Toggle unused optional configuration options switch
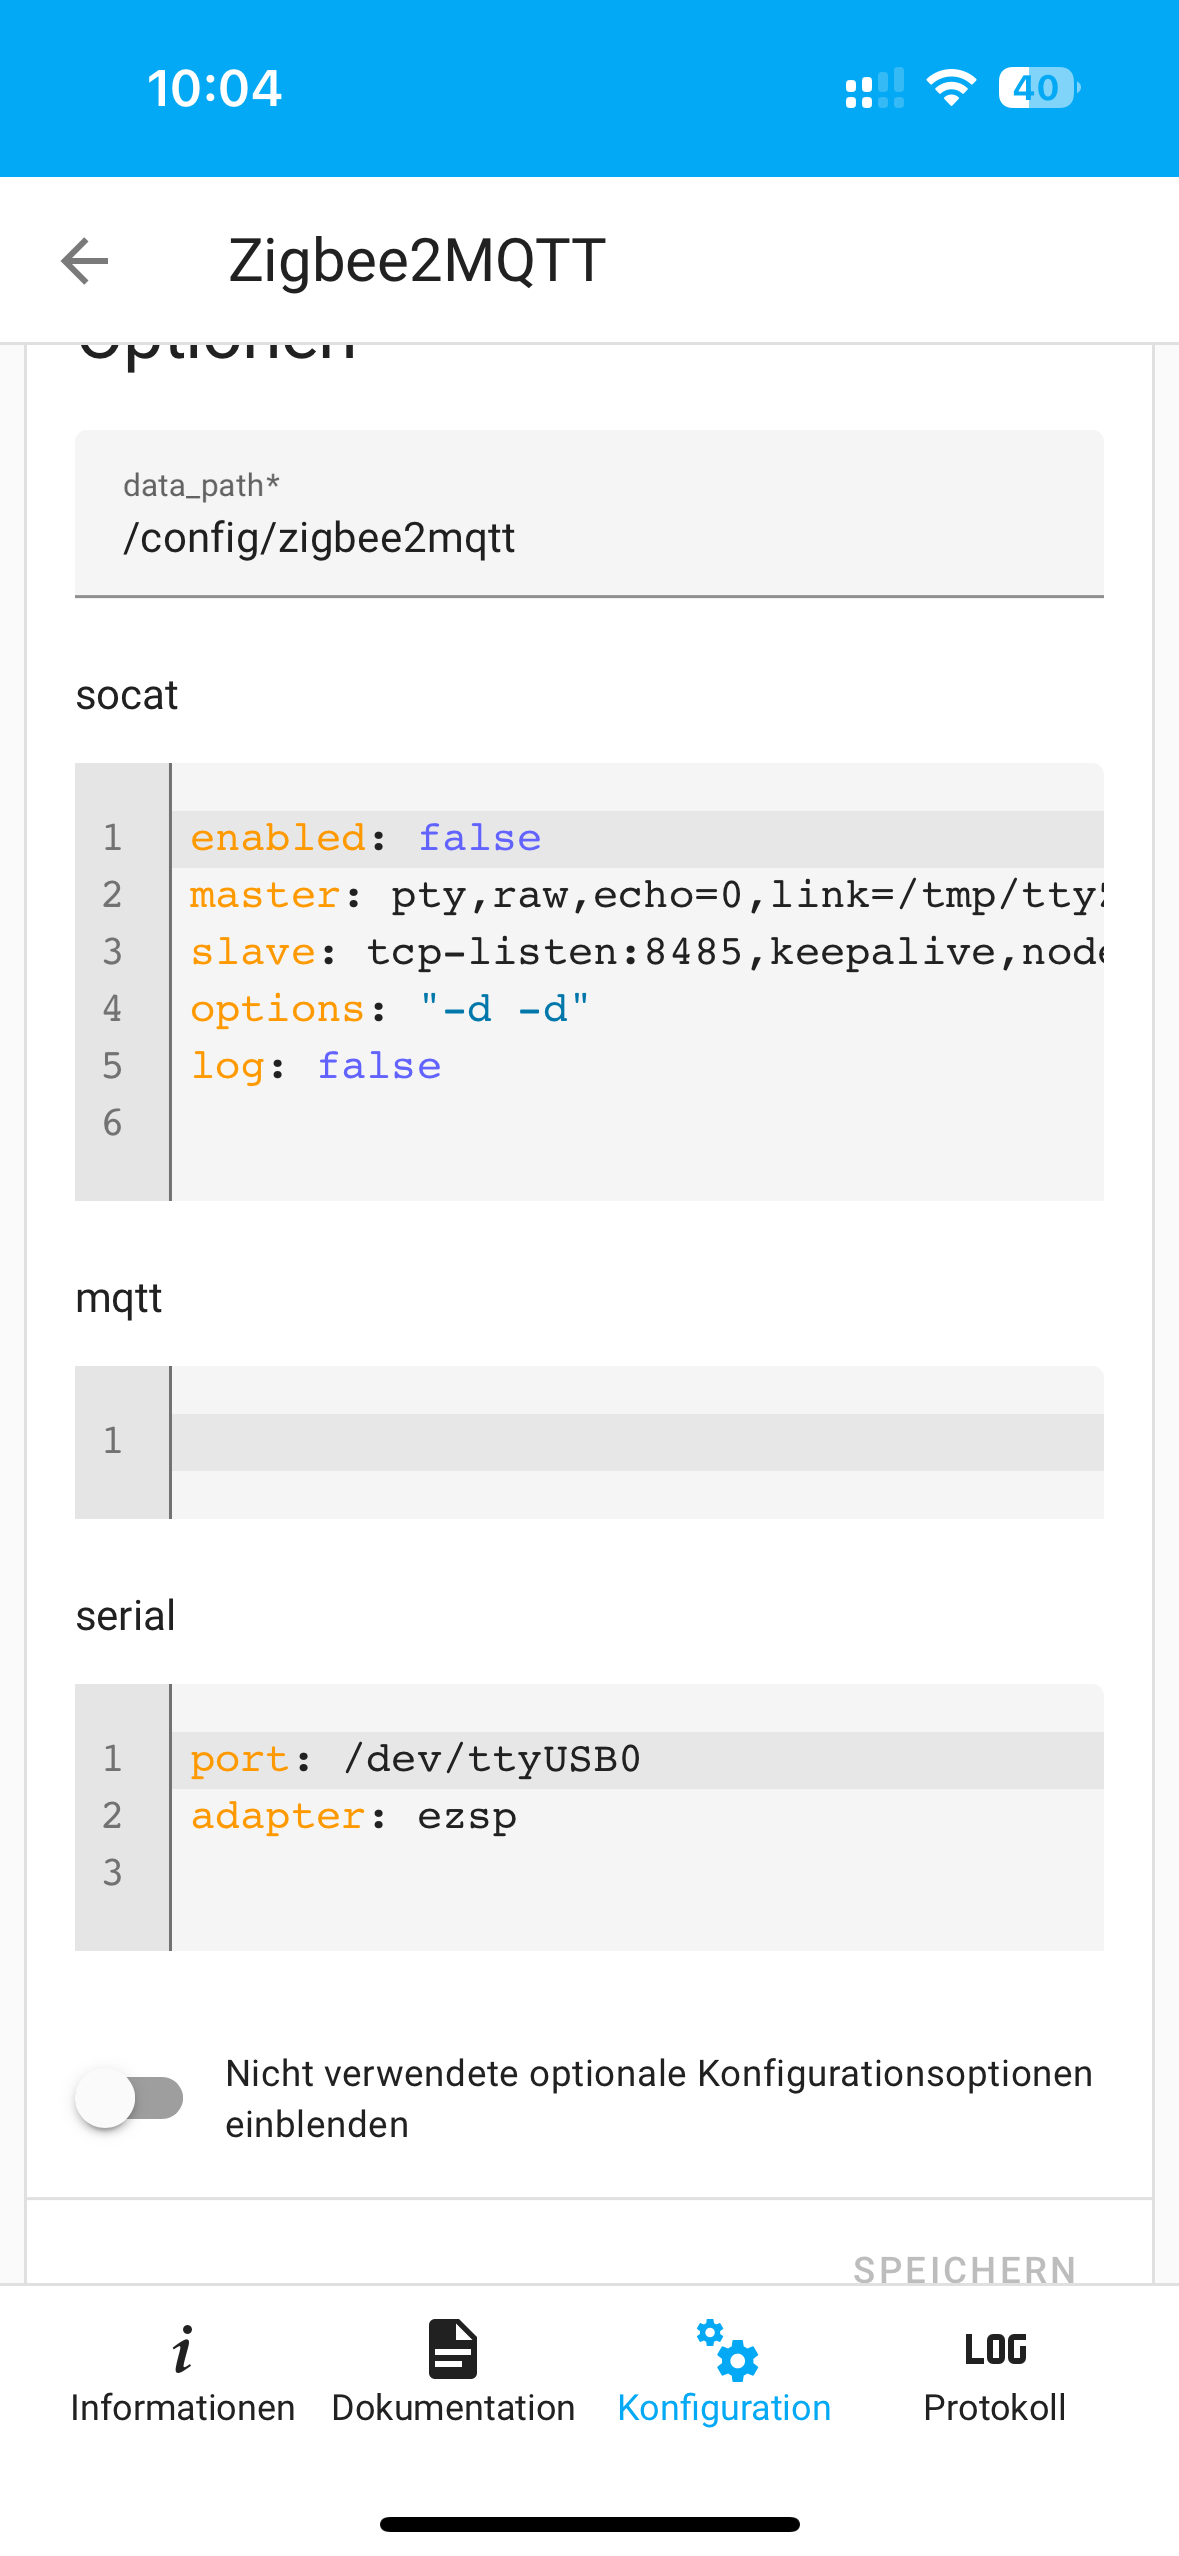 pos(130,2097)
